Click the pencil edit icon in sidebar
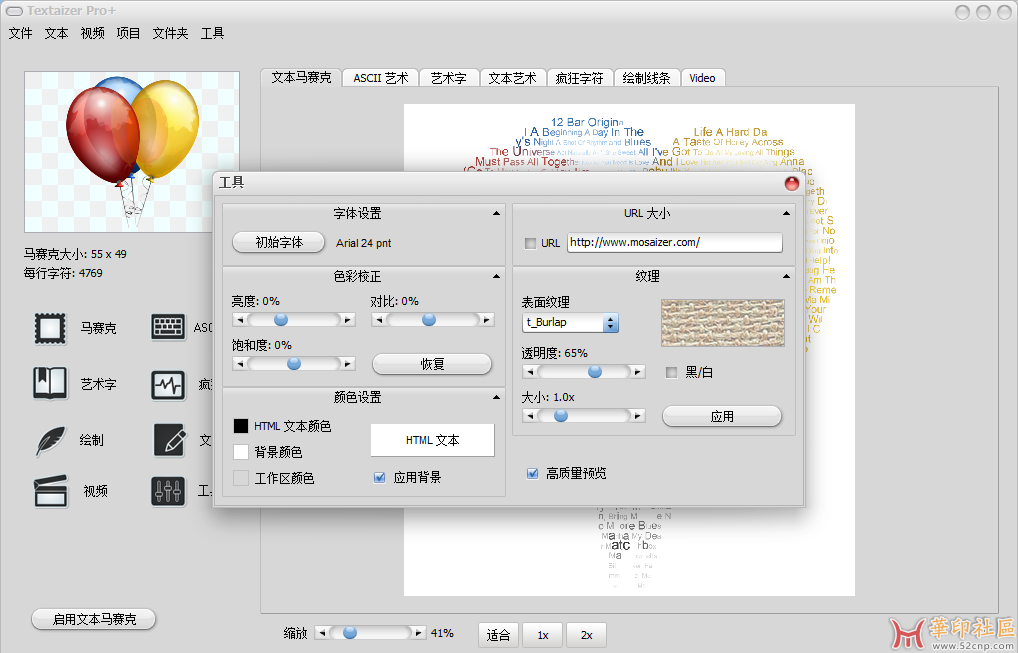The width and height of the screenshot is (1018, 653). [168, 440]
